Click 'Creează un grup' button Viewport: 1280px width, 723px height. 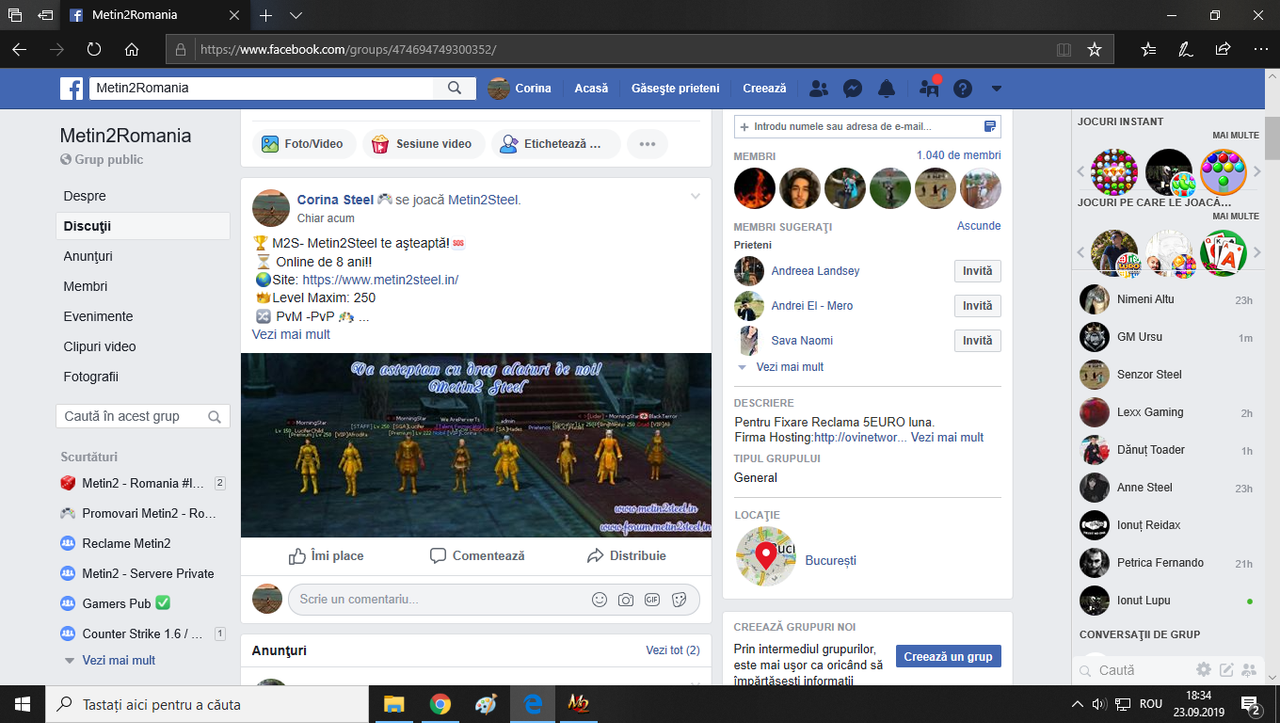pos(948,657)
